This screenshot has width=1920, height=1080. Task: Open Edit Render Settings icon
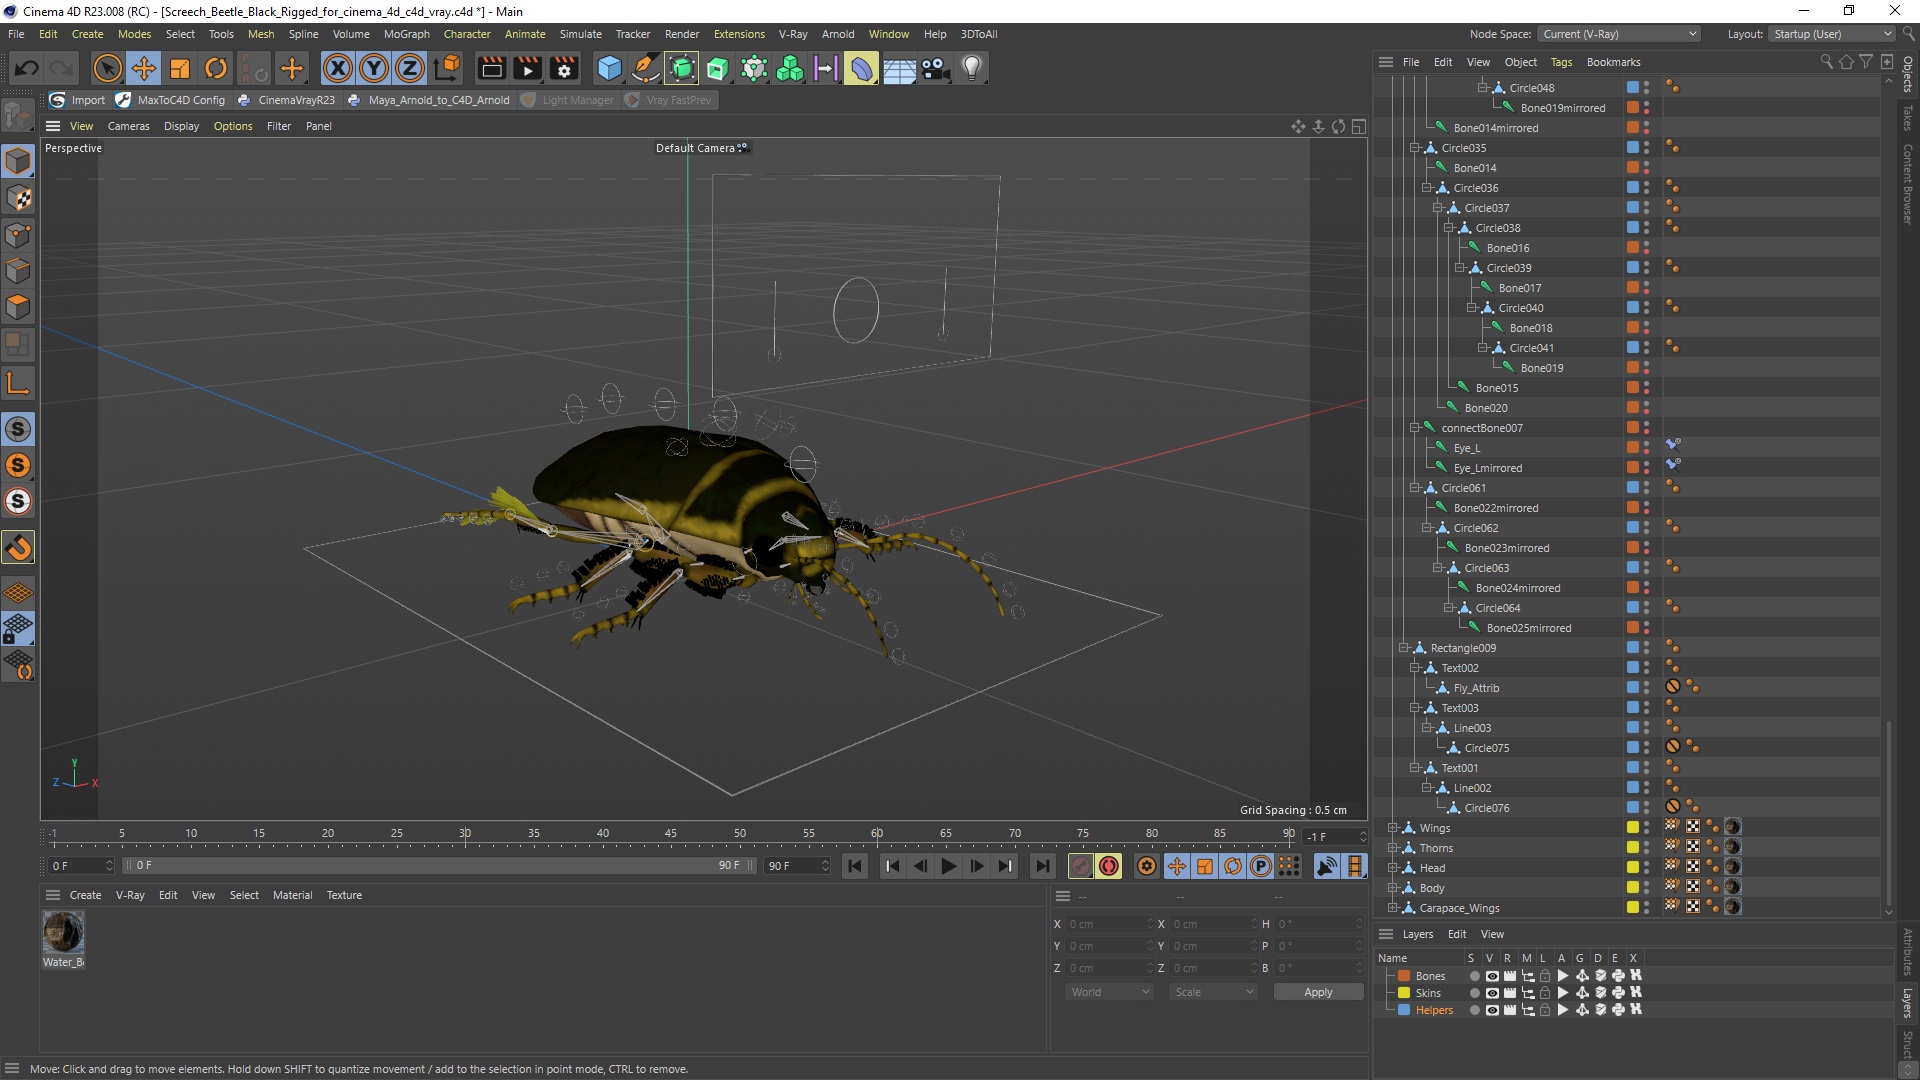[x=565, y=68]
